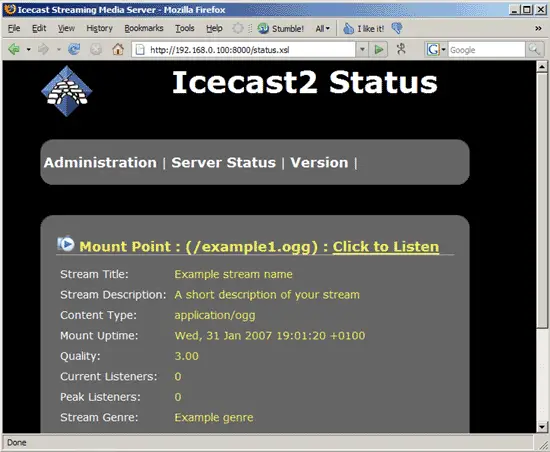The height and width of the screenshot is (452, 550).
Task: Click the Firefox icon in title bar
Action: [x=9, y=9]
